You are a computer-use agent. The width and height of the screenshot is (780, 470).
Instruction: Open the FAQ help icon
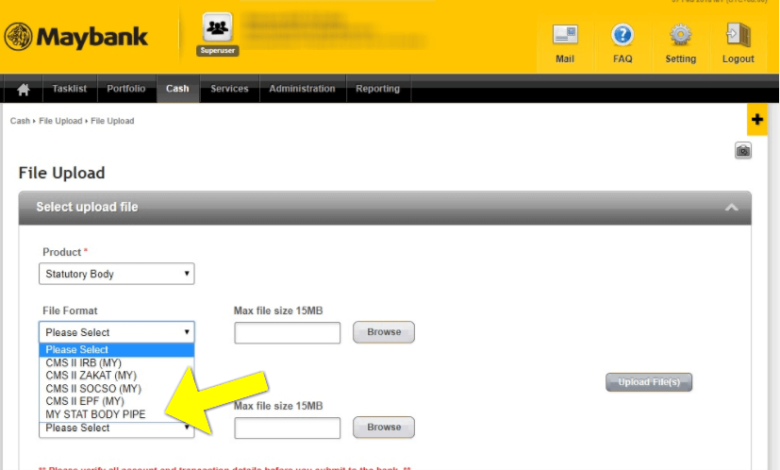[x=622, y=35]
